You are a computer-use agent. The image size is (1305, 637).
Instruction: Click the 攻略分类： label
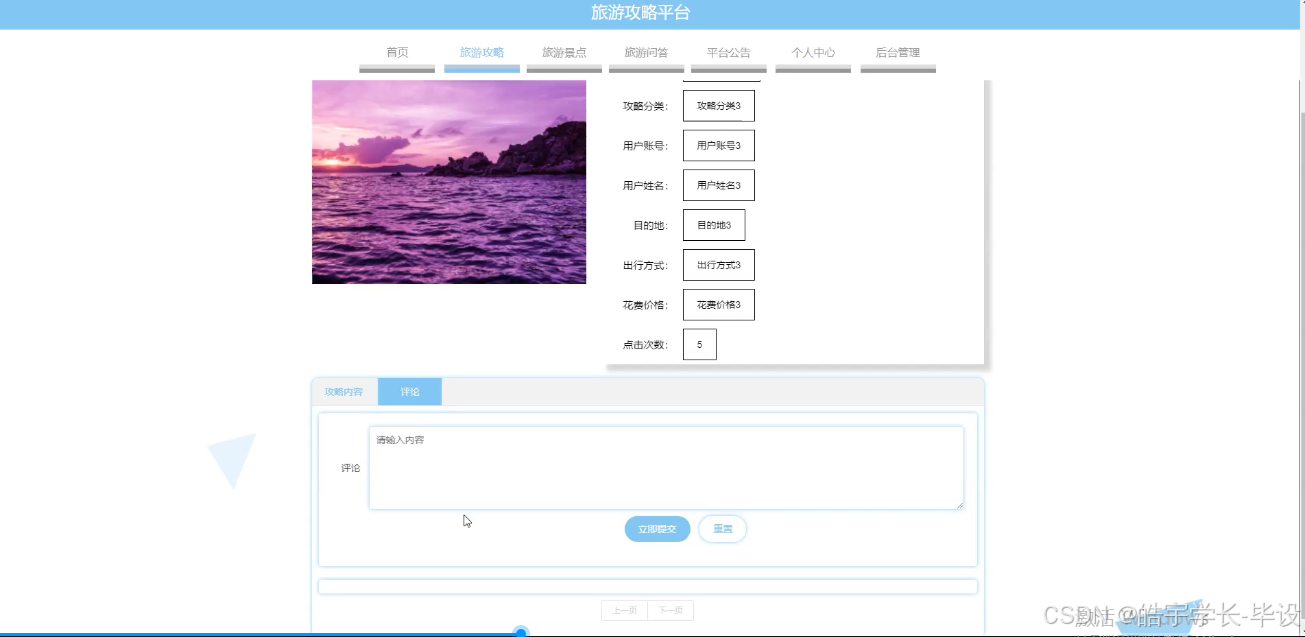click(645, 106)
